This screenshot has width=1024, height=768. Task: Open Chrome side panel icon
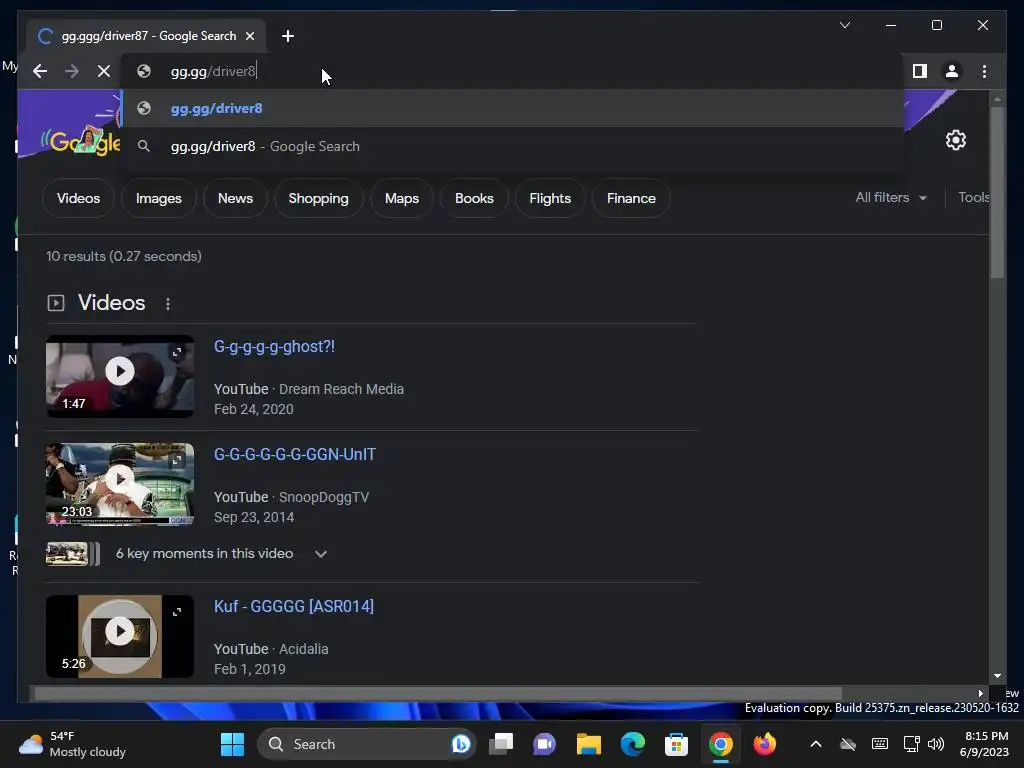(x=920, y=71)
